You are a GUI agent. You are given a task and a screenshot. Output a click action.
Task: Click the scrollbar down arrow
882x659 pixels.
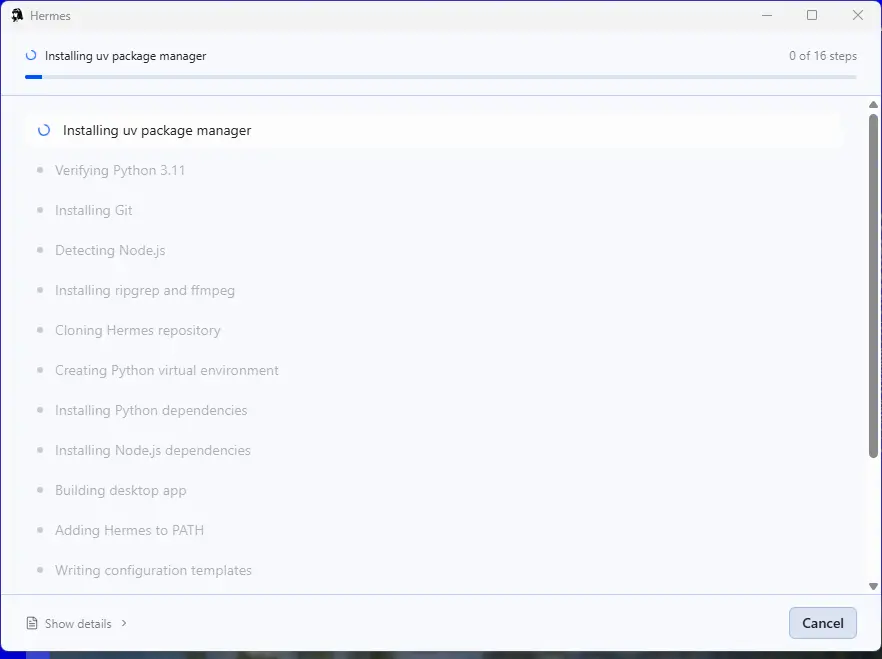(873, 586)
